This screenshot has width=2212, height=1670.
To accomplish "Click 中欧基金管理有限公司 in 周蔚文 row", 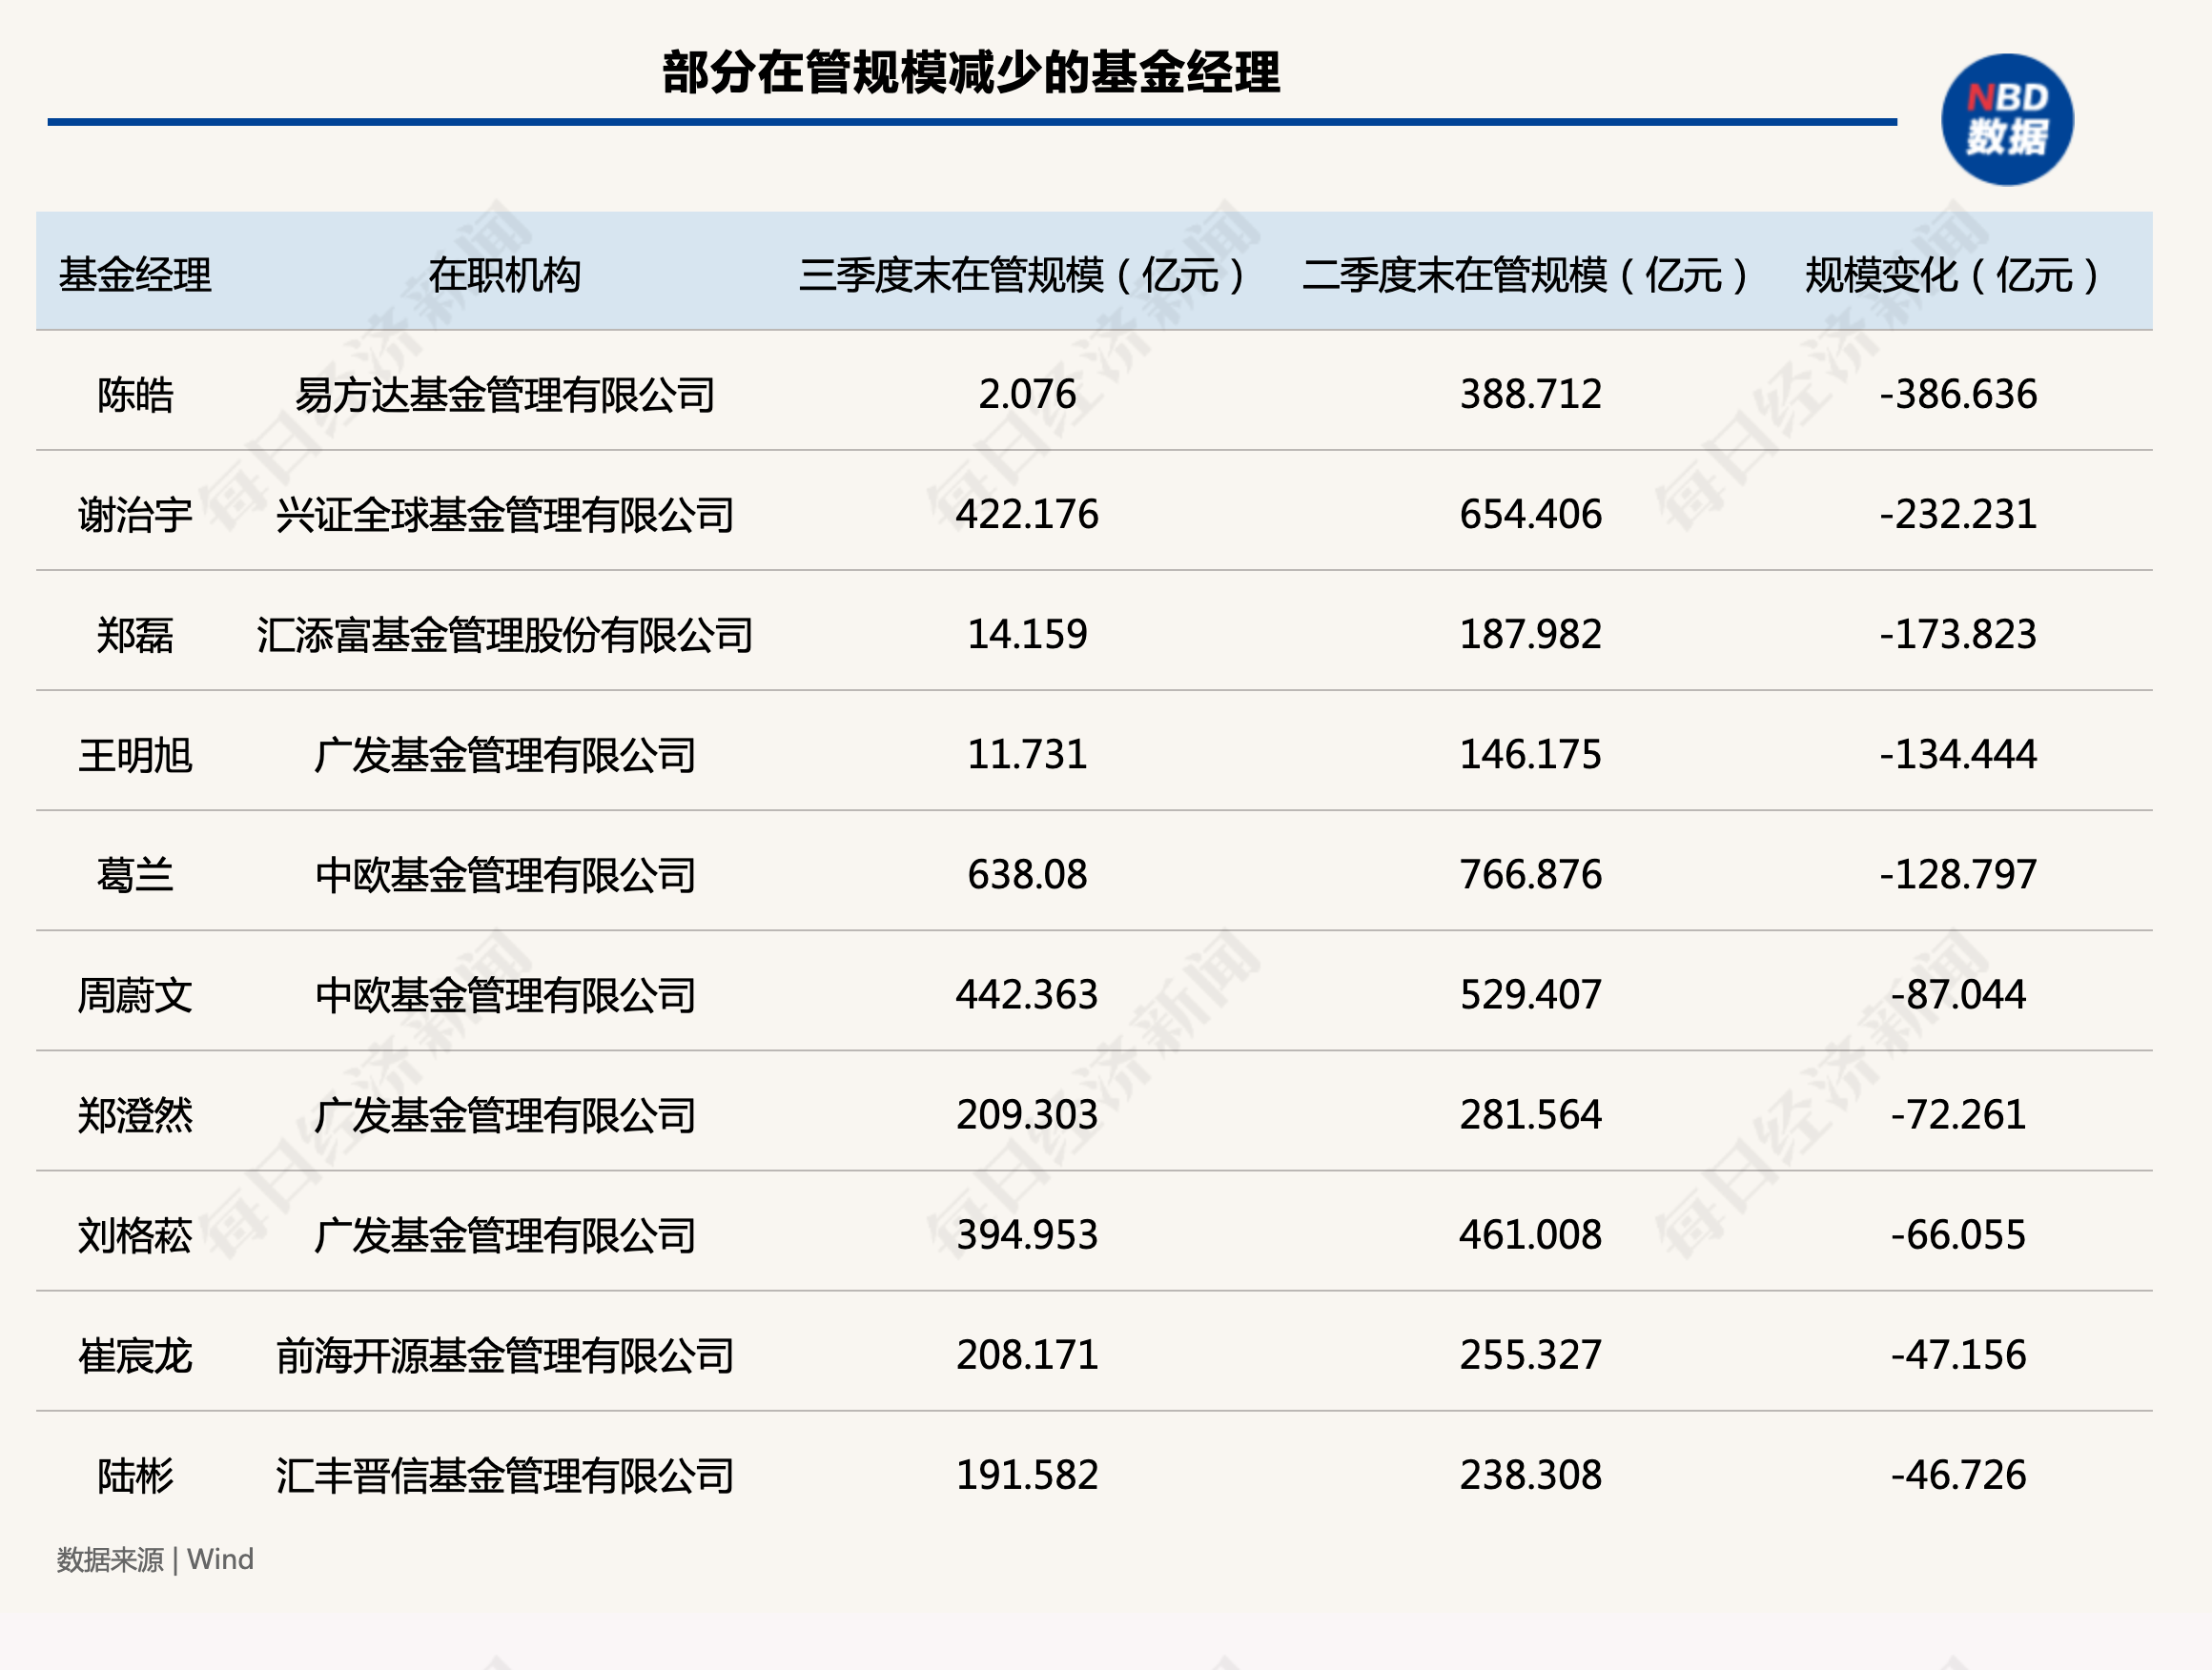I will coord(505,995).
